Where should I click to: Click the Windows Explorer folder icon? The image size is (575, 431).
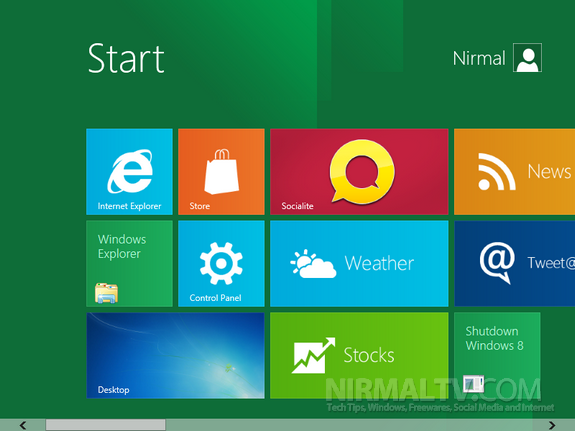pyautogui.click(x=106, y=293)
